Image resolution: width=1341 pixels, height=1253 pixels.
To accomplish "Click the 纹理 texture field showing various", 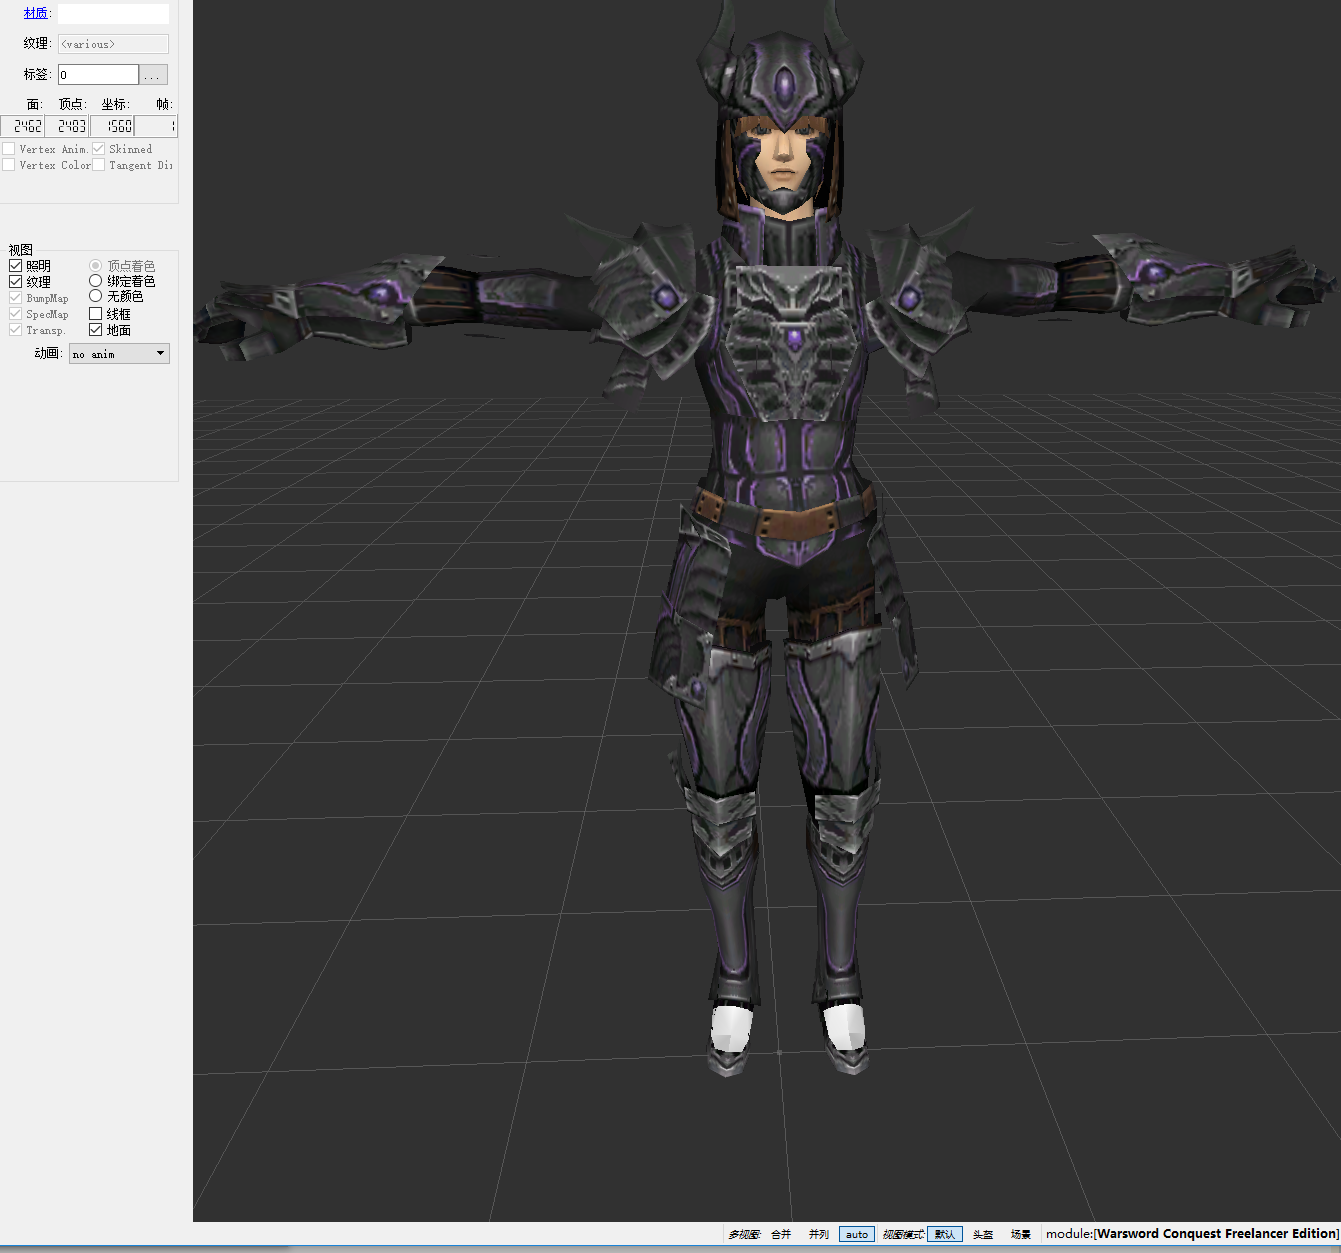I will tap(113, 44).
